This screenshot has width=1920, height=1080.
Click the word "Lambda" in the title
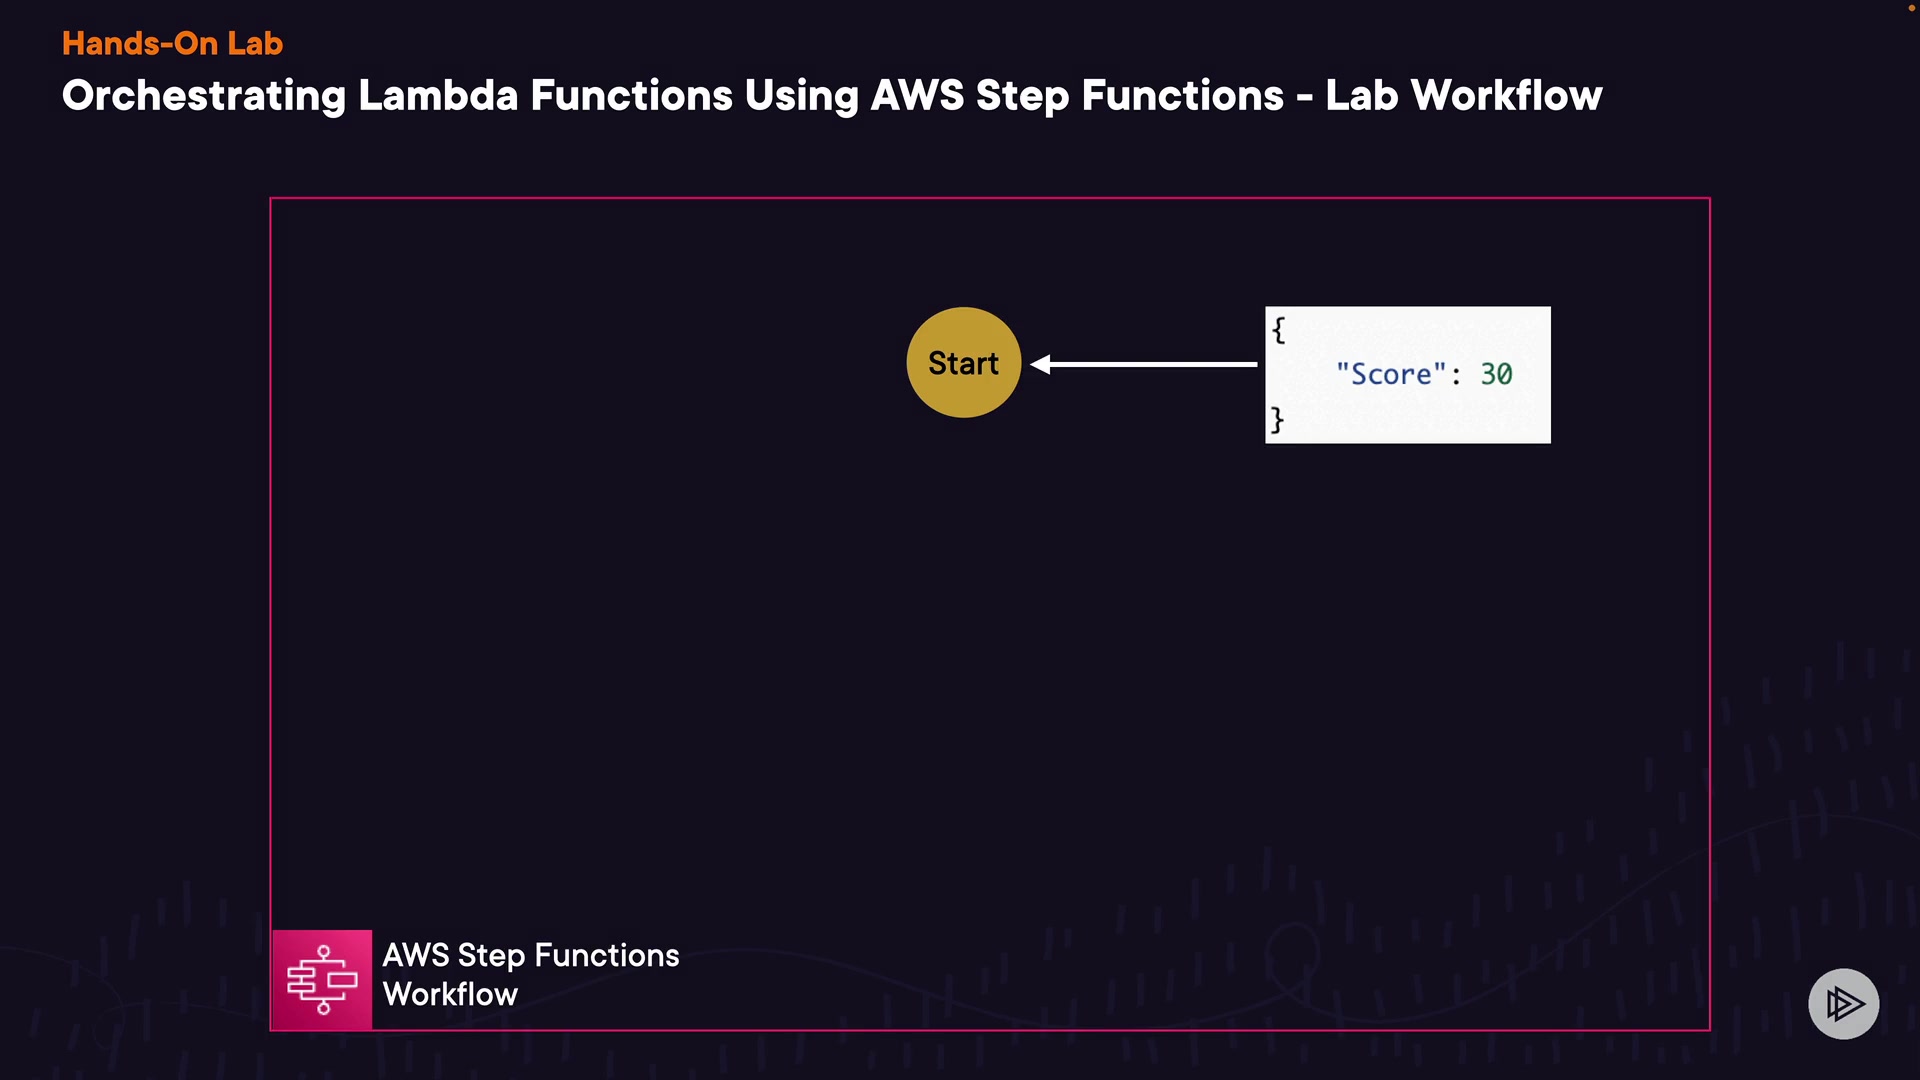[438, 96]
